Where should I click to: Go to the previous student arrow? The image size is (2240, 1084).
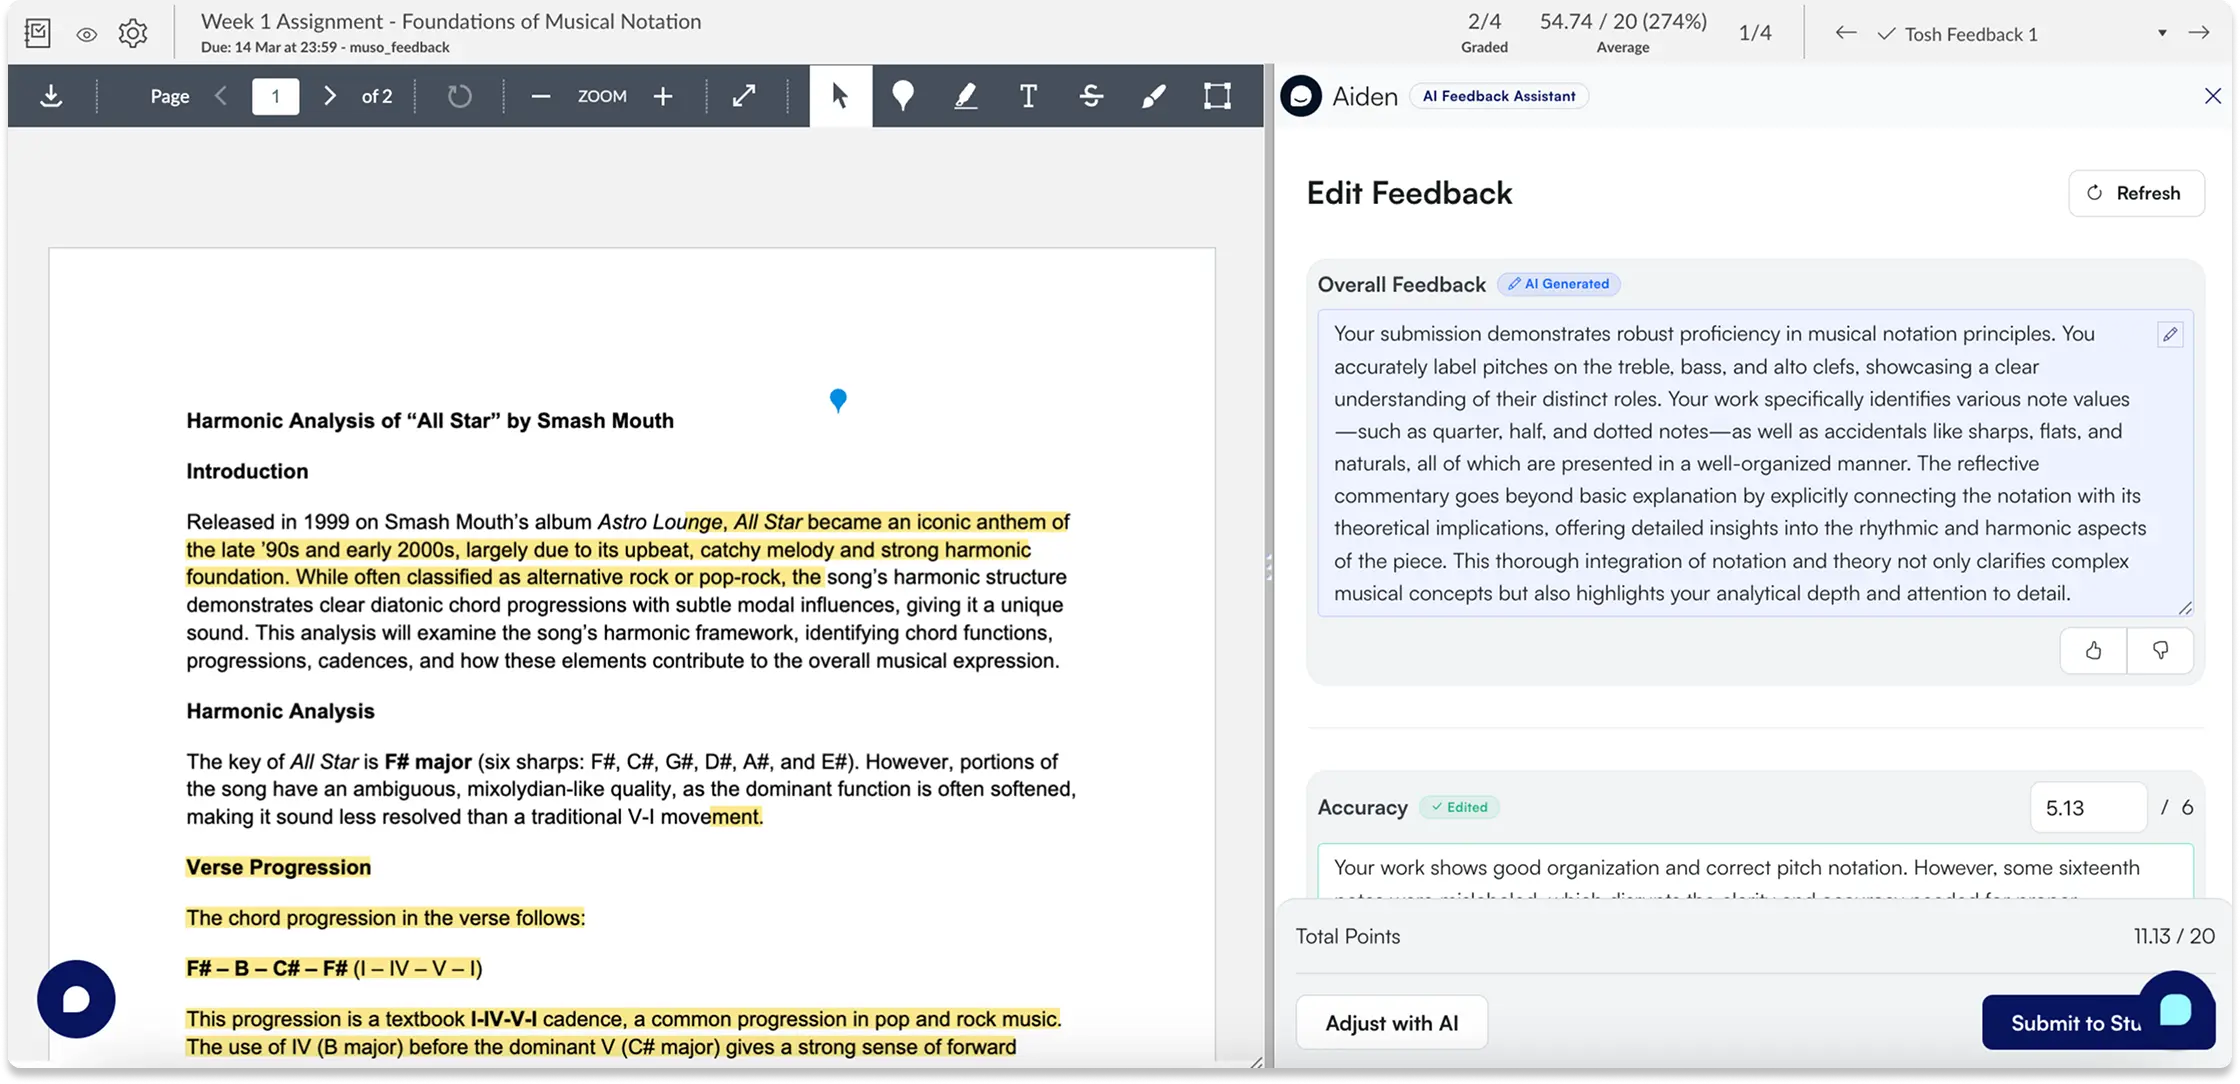click(1846, 33)
